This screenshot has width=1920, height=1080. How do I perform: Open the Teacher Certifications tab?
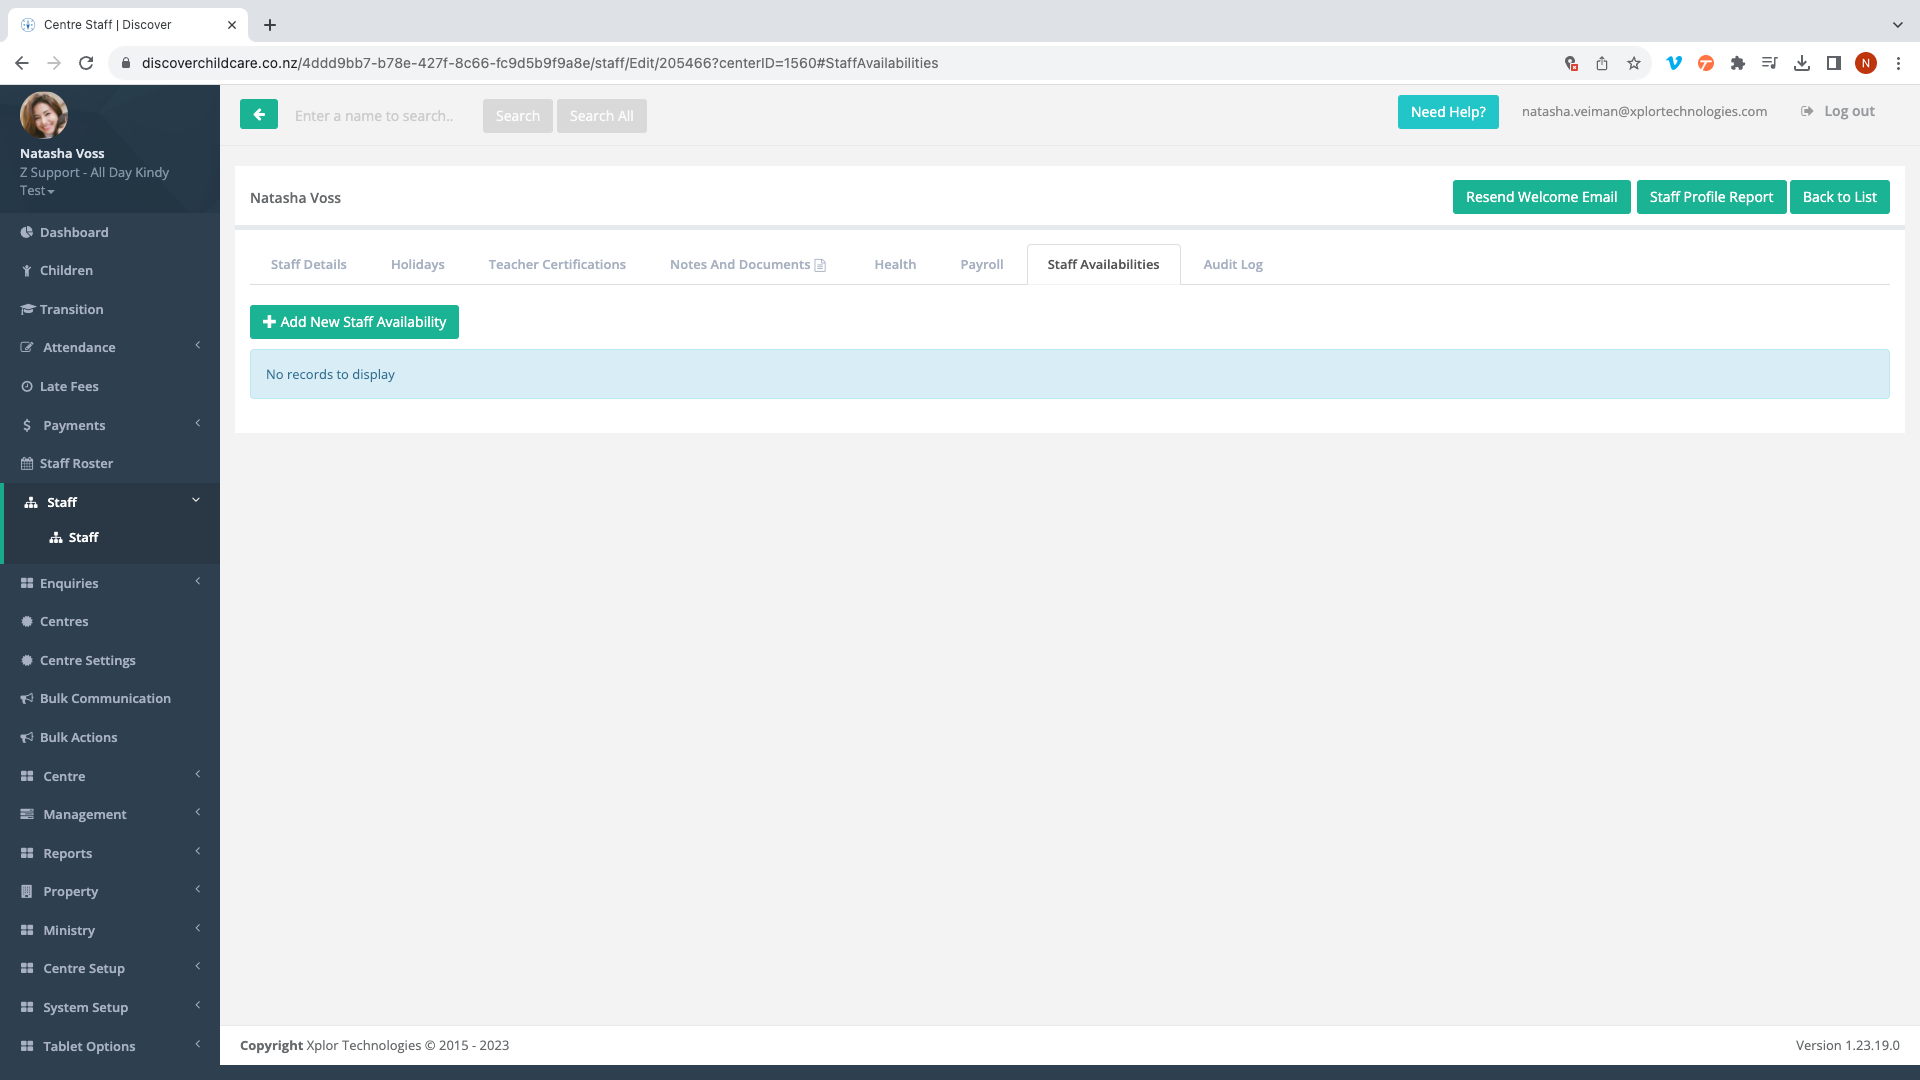[x=557, y=265]
